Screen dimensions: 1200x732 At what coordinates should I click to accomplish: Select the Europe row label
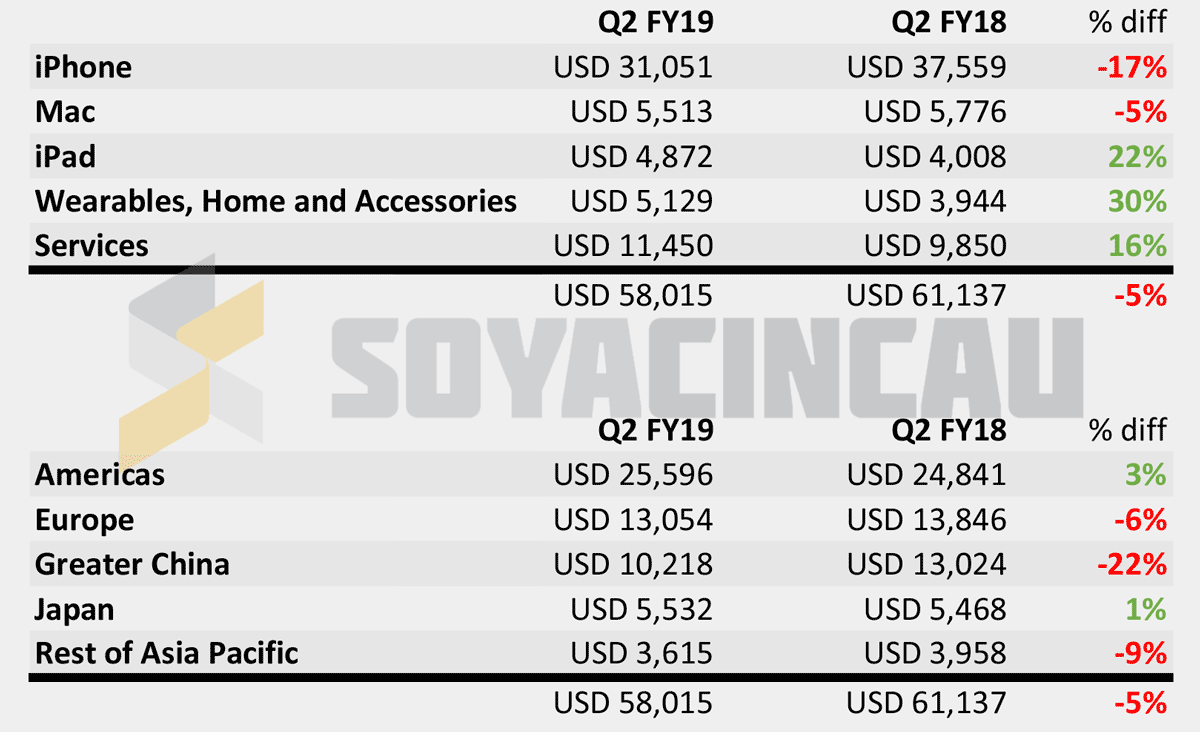84,520
